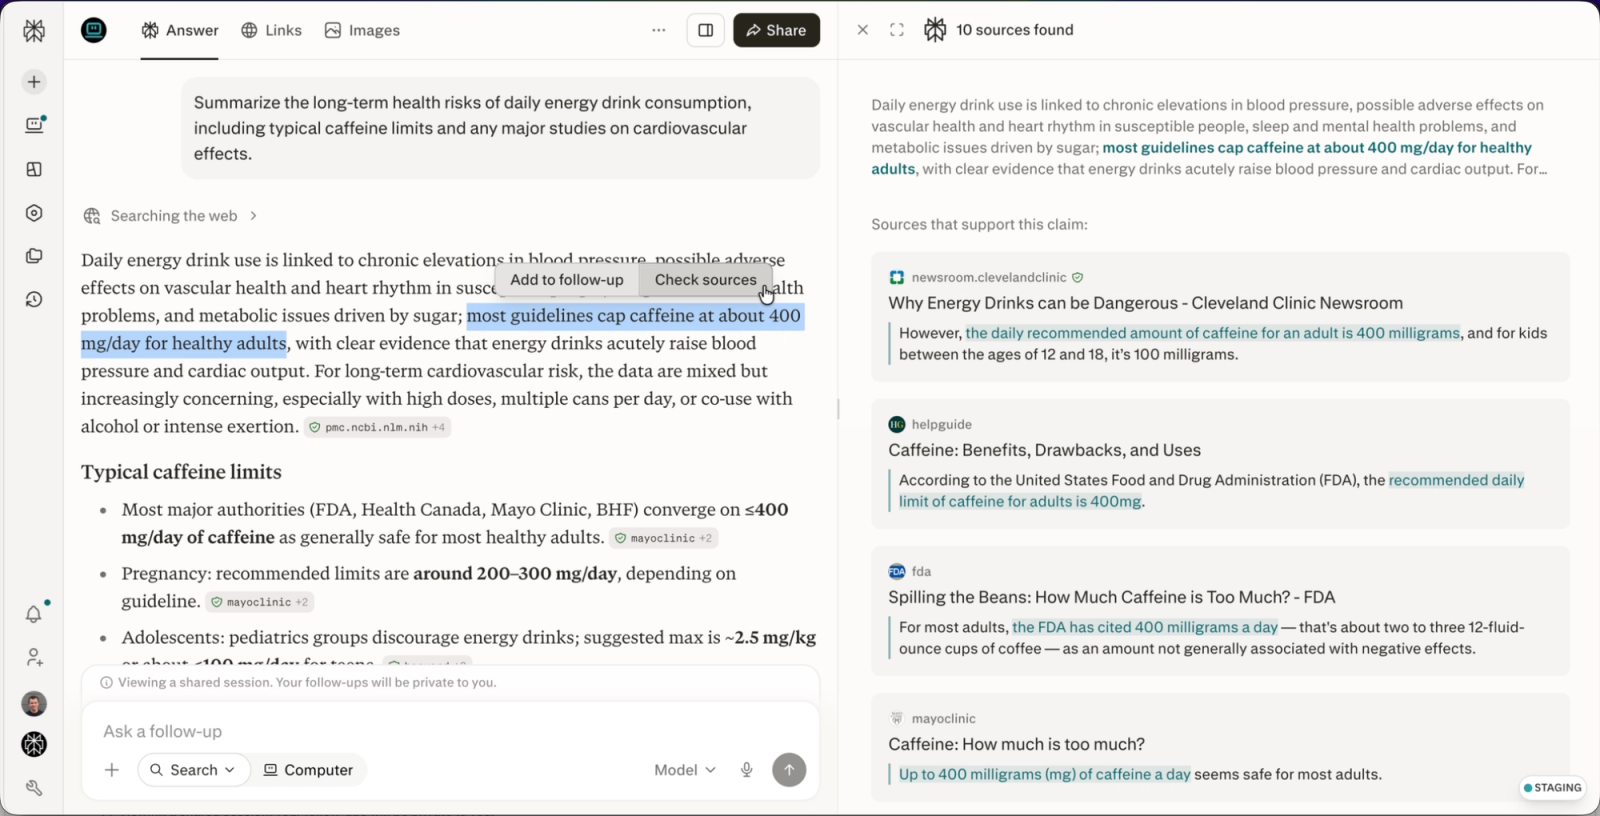Open the computer icon in sidebar

click(x=34, y=125)
